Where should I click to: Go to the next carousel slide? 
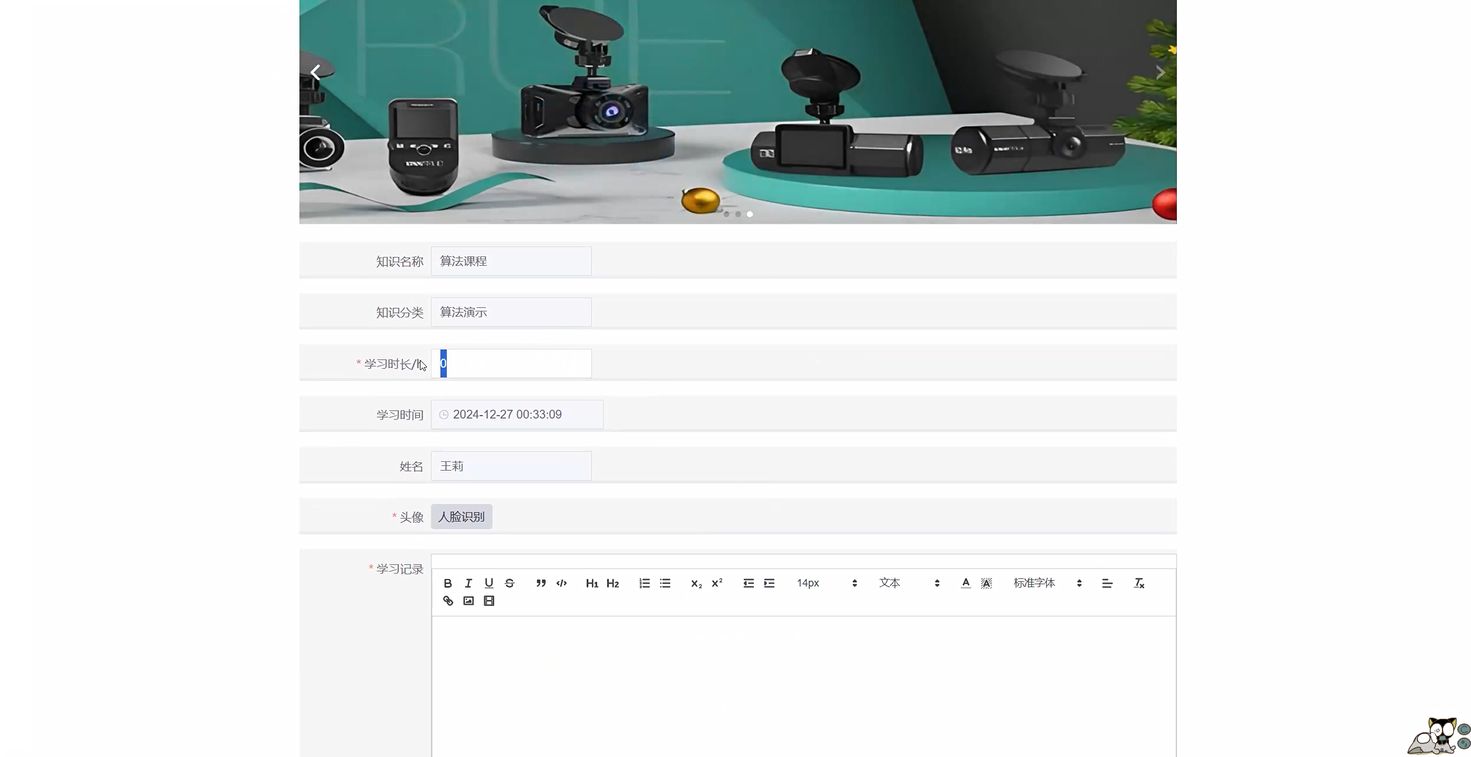click(1159, 72)
